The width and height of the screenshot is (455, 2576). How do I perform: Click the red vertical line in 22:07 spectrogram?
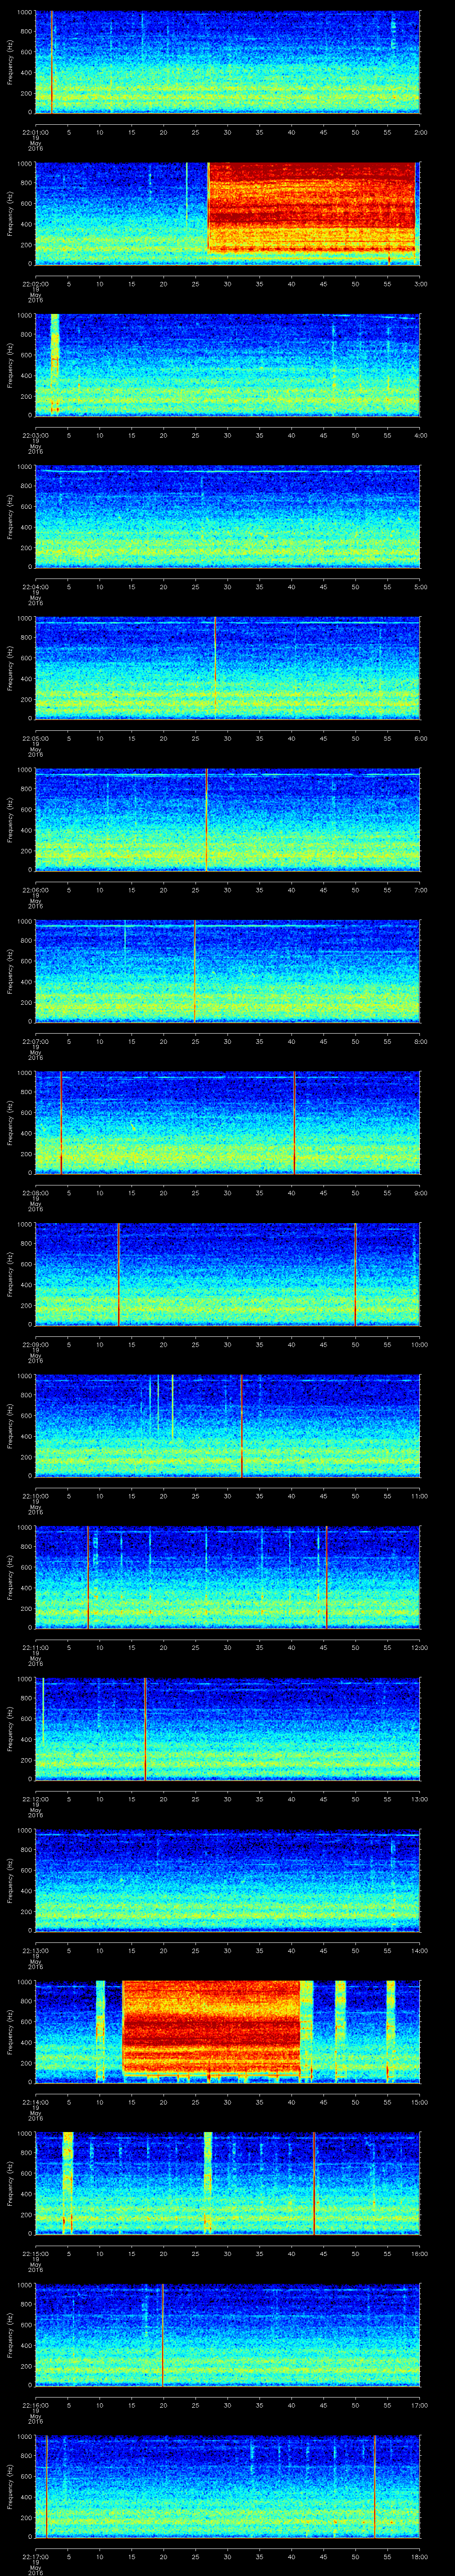click(194, 971)
